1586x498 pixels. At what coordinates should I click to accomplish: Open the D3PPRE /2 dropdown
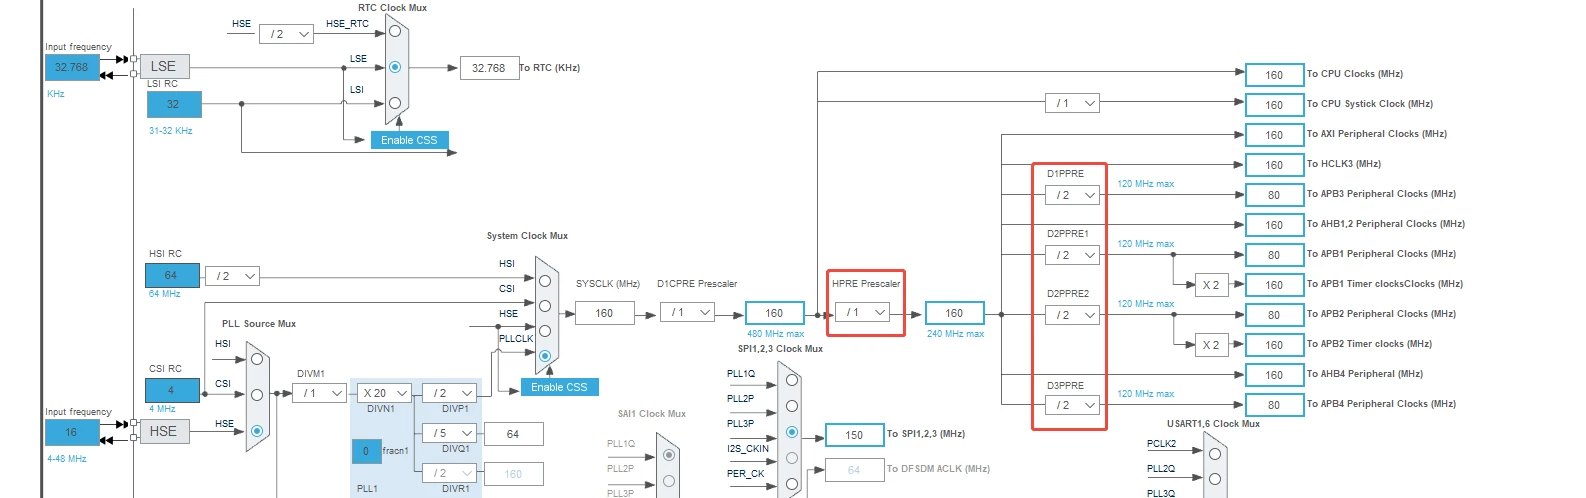(1073, 405)
